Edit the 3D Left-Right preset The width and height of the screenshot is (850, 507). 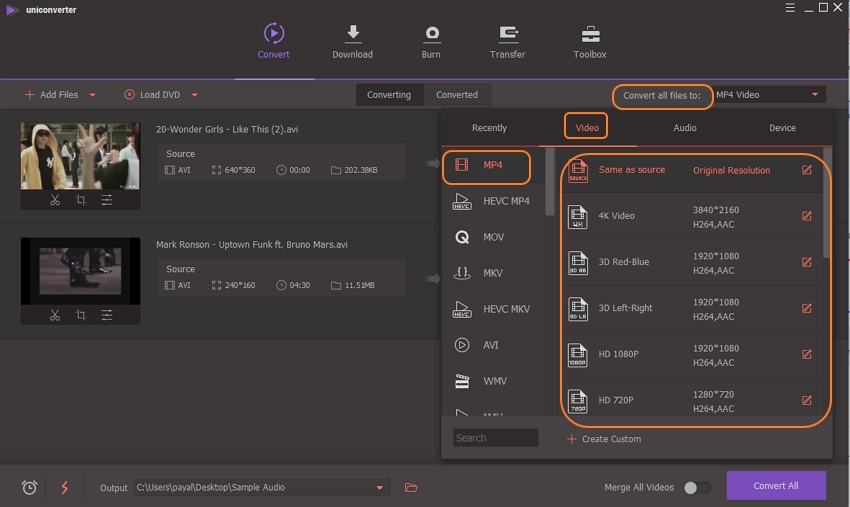click(x=807, y=309)
